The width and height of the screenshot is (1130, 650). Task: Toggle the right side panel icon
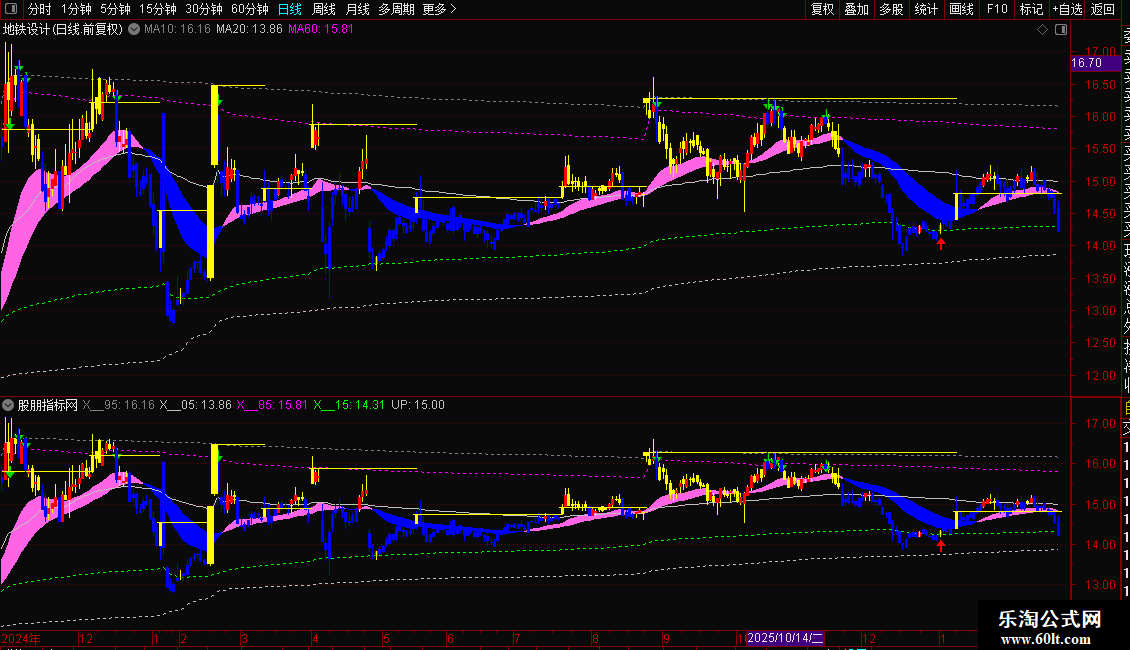[1061, 30]
